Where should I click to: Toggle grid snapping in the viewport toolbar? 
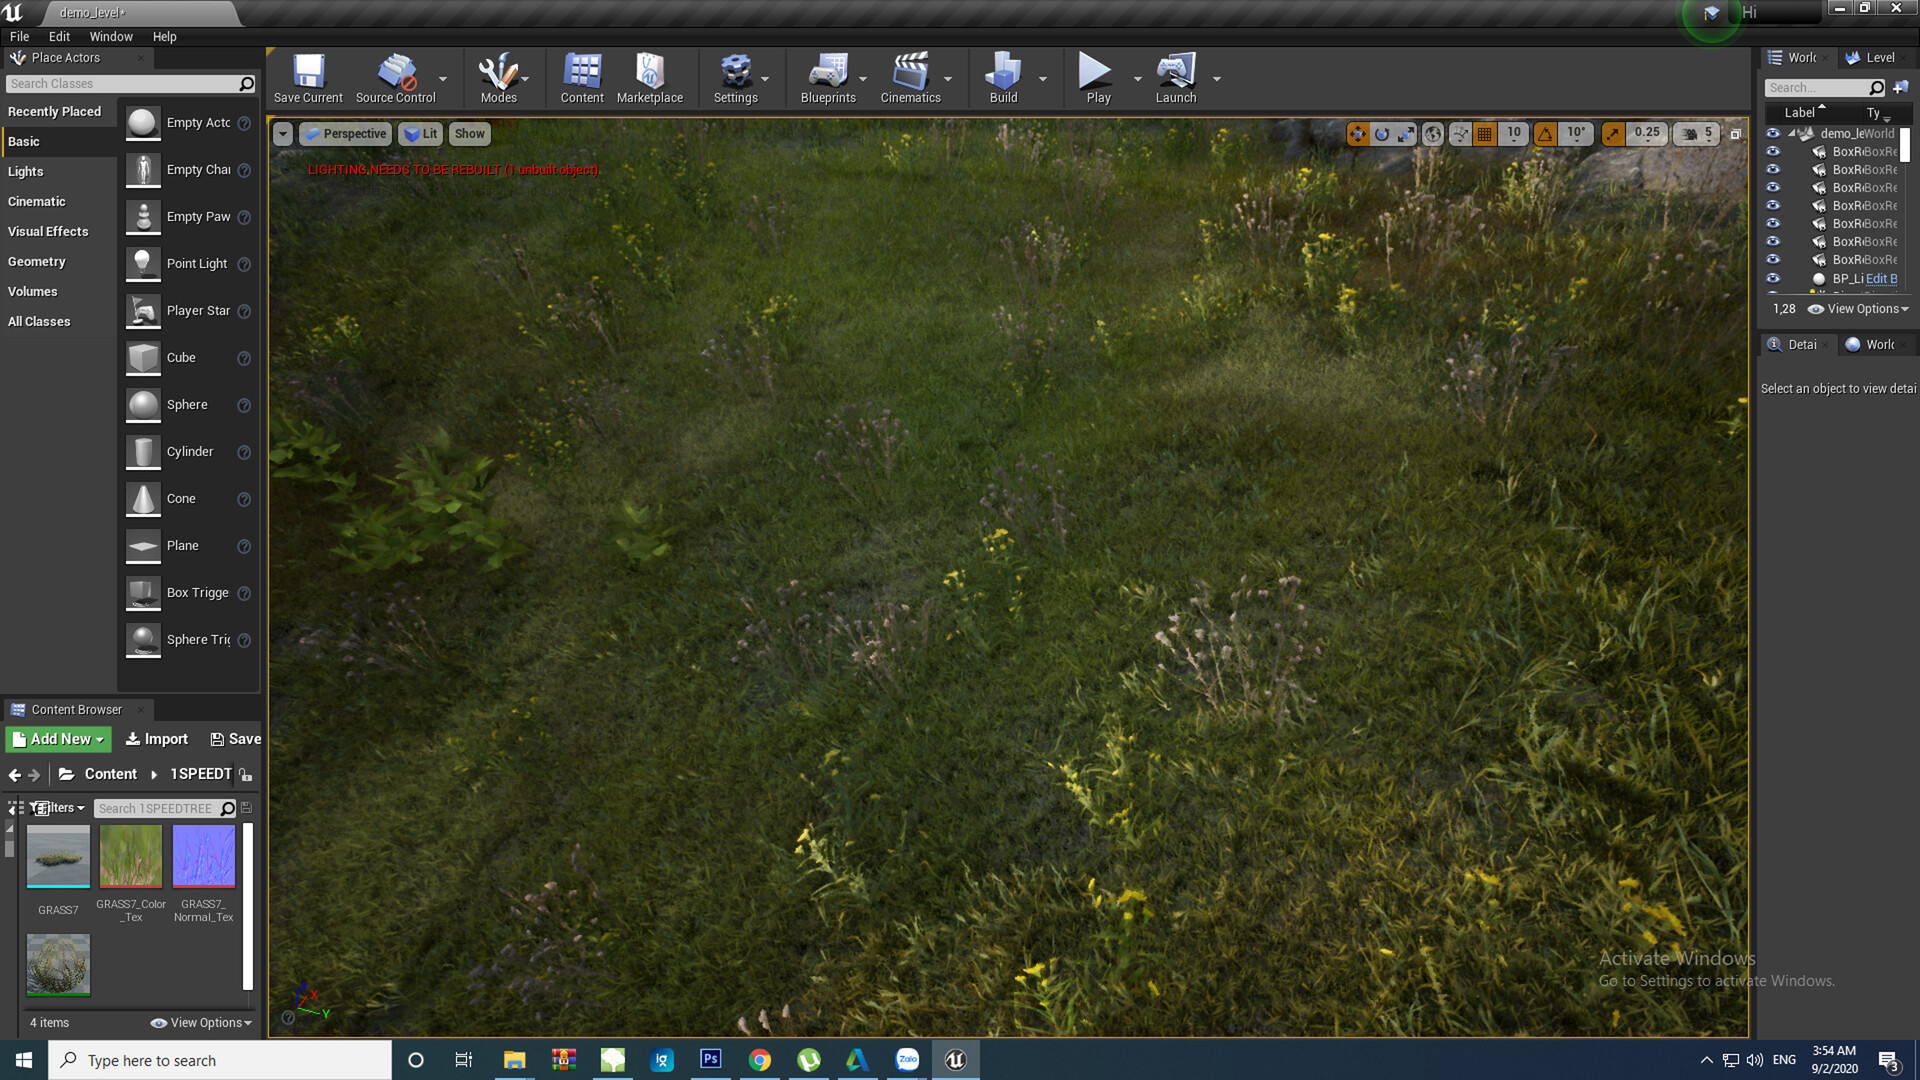[x=1484, y=133]
